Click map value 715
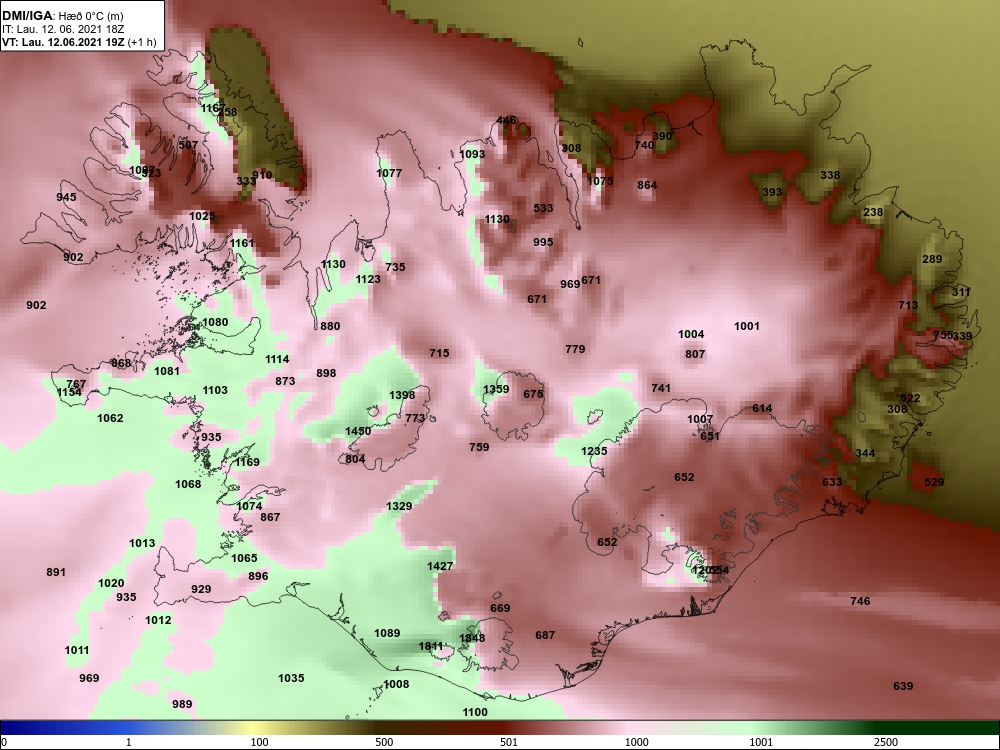 (x=439, y=353)
